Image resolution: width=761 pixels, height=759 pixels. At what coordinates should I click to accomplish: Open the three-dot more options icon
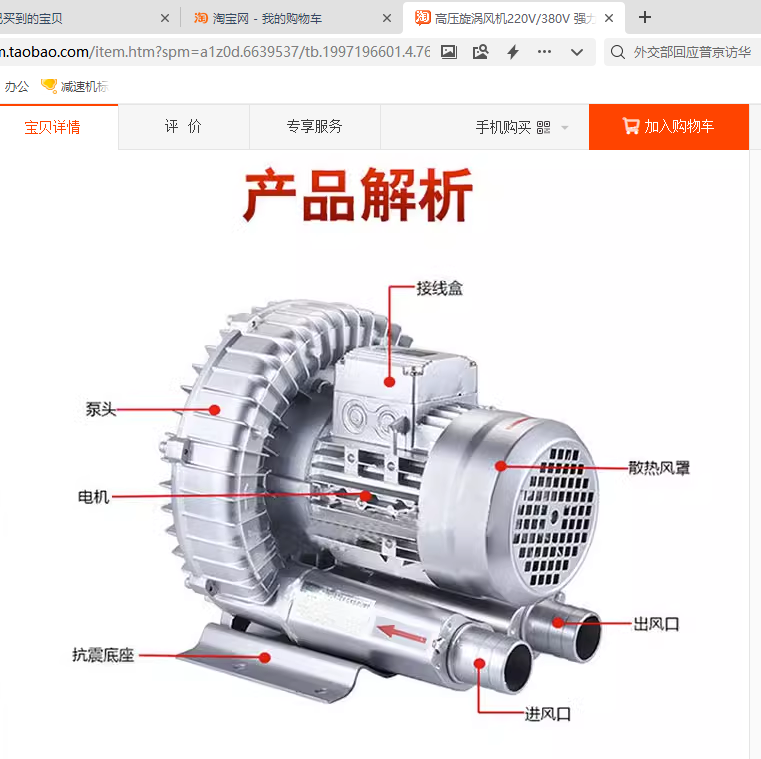tap(545, 52)
